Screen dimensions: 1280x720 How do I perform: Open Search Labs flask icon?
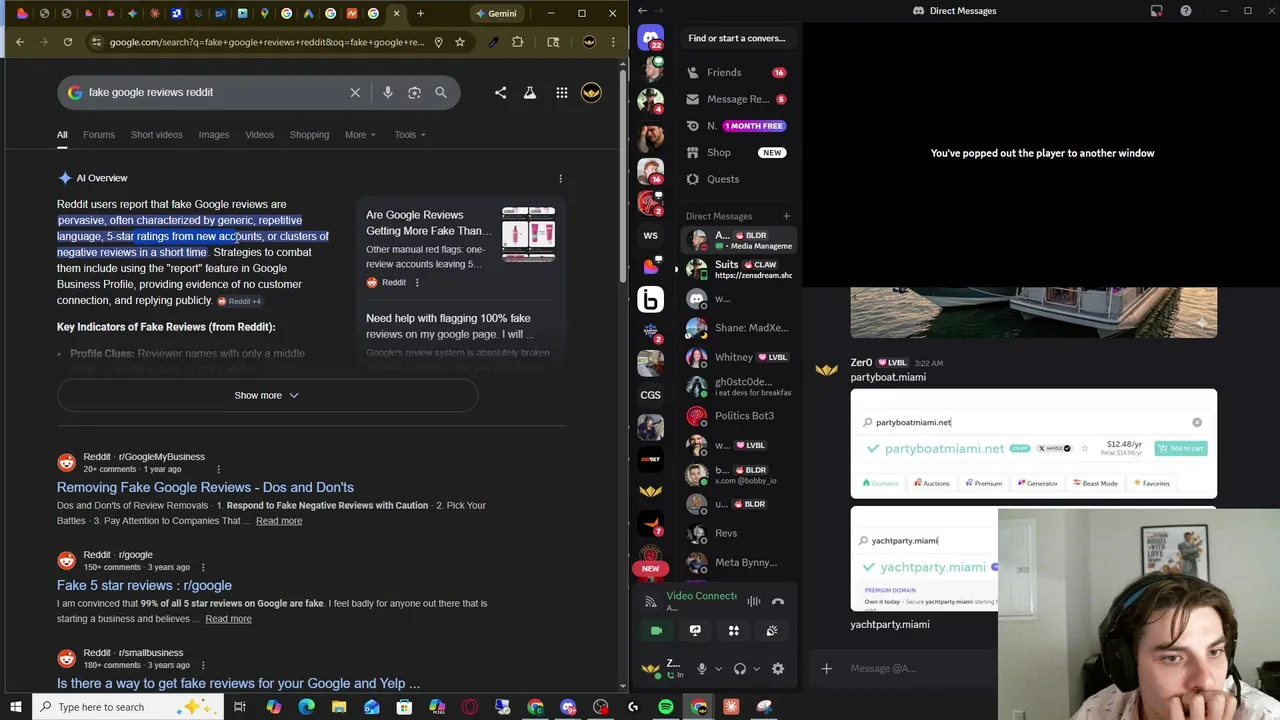coord(530,93)
